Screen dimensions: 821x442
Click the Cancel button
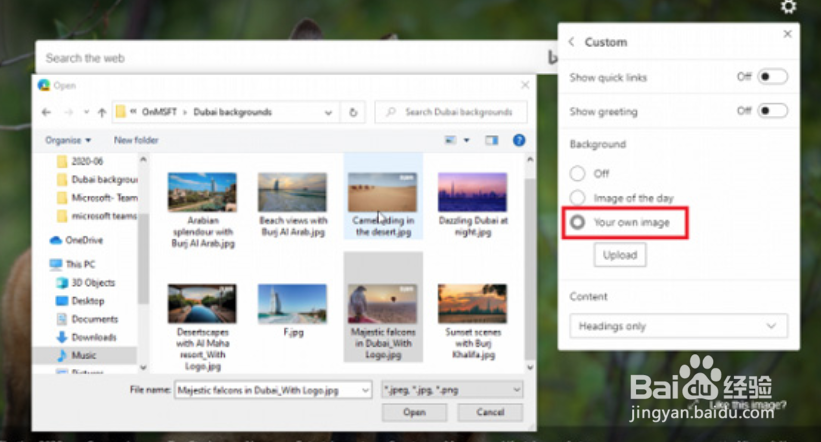[490, 413]
